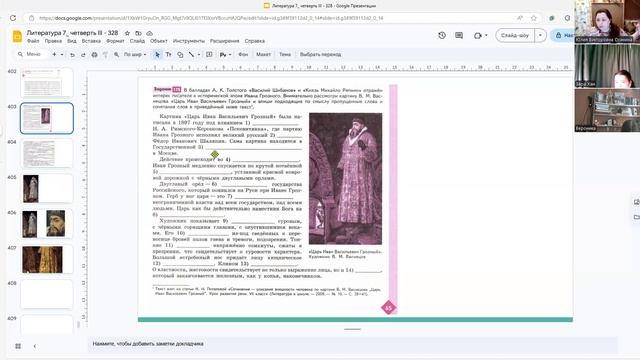Image resolution: width=640 pixels, height=360 pixels.
Task: Click the Тема theme button
Action: coord(285,54)
